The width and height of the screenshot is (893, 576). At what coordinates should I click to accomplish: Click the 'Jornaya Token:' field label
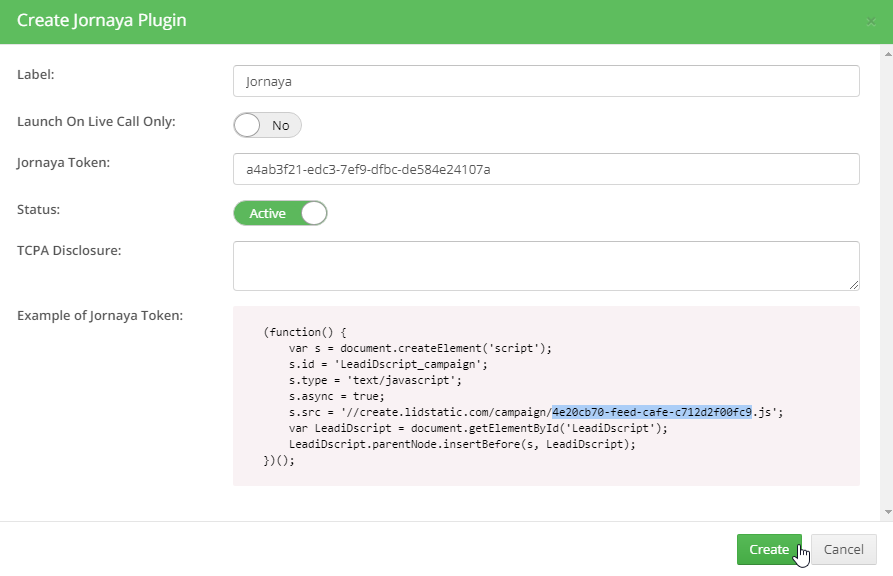pos(63,162)
